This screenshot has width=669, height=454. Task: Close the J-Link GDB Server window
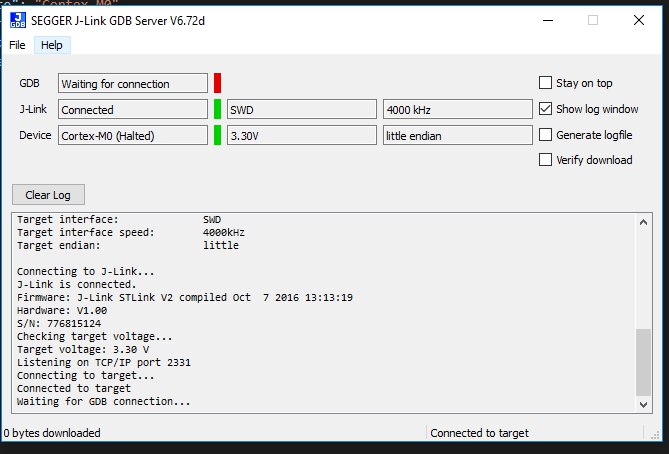pyautogui.click(x=639, y=20)
